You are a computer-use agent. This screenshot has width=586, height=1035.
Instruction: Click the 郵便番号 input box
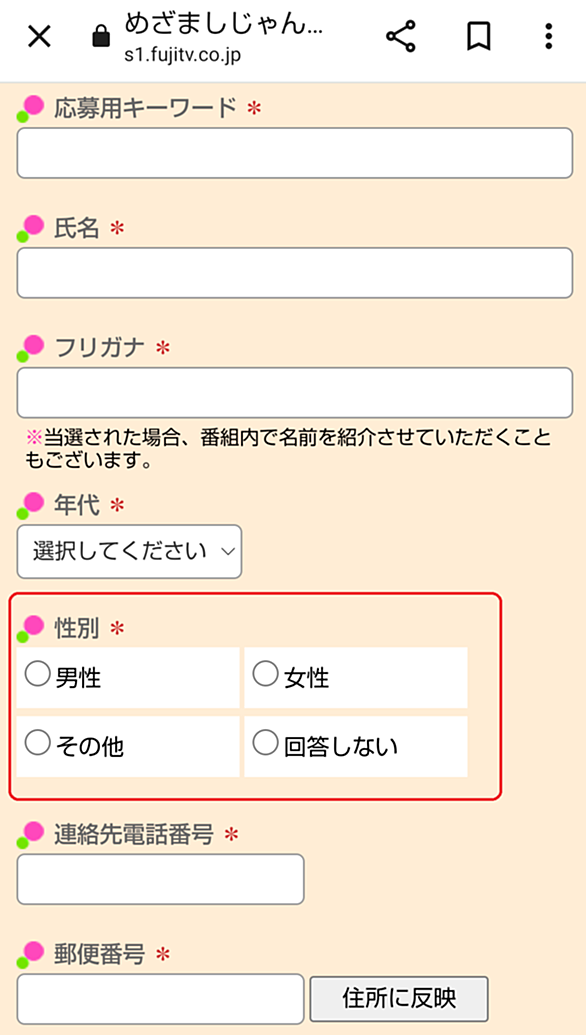160,999
